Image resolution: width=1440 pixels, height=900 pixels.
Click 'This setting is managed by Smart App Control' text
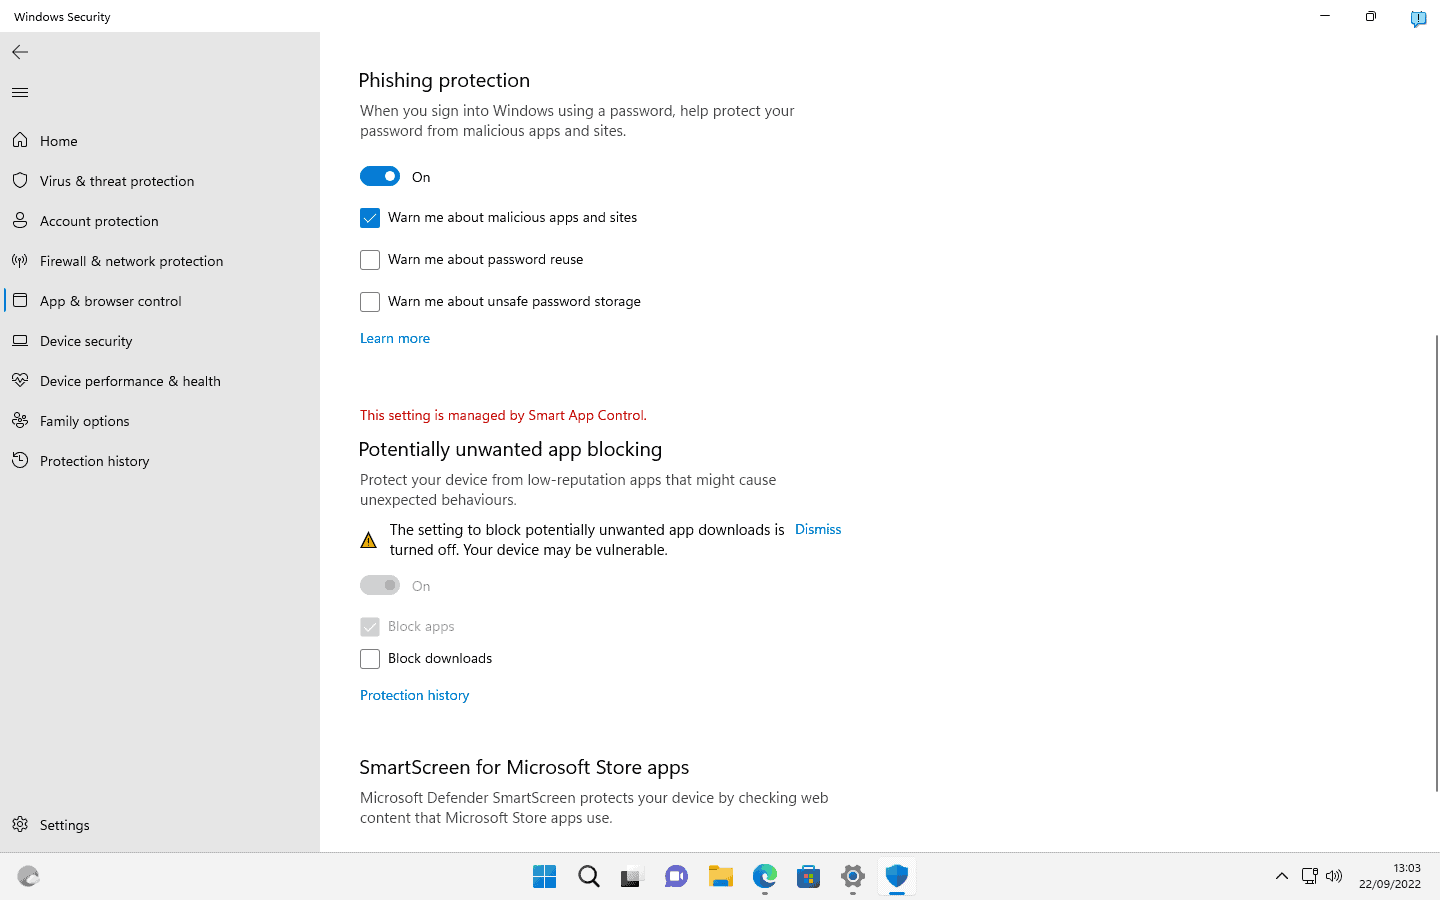click(503, 415)
